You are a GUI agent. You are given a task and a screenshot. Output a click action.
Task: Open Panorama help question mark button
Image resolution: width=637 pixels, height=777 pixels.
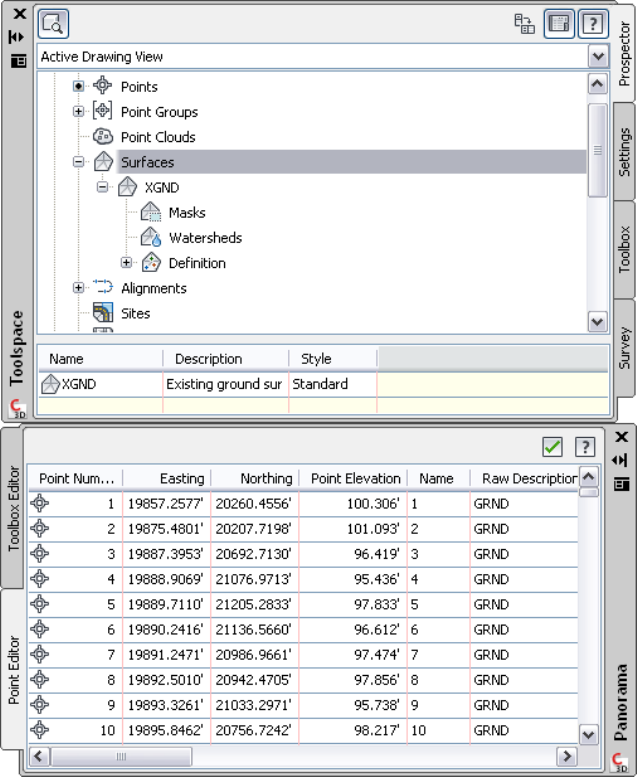(585, 447)
